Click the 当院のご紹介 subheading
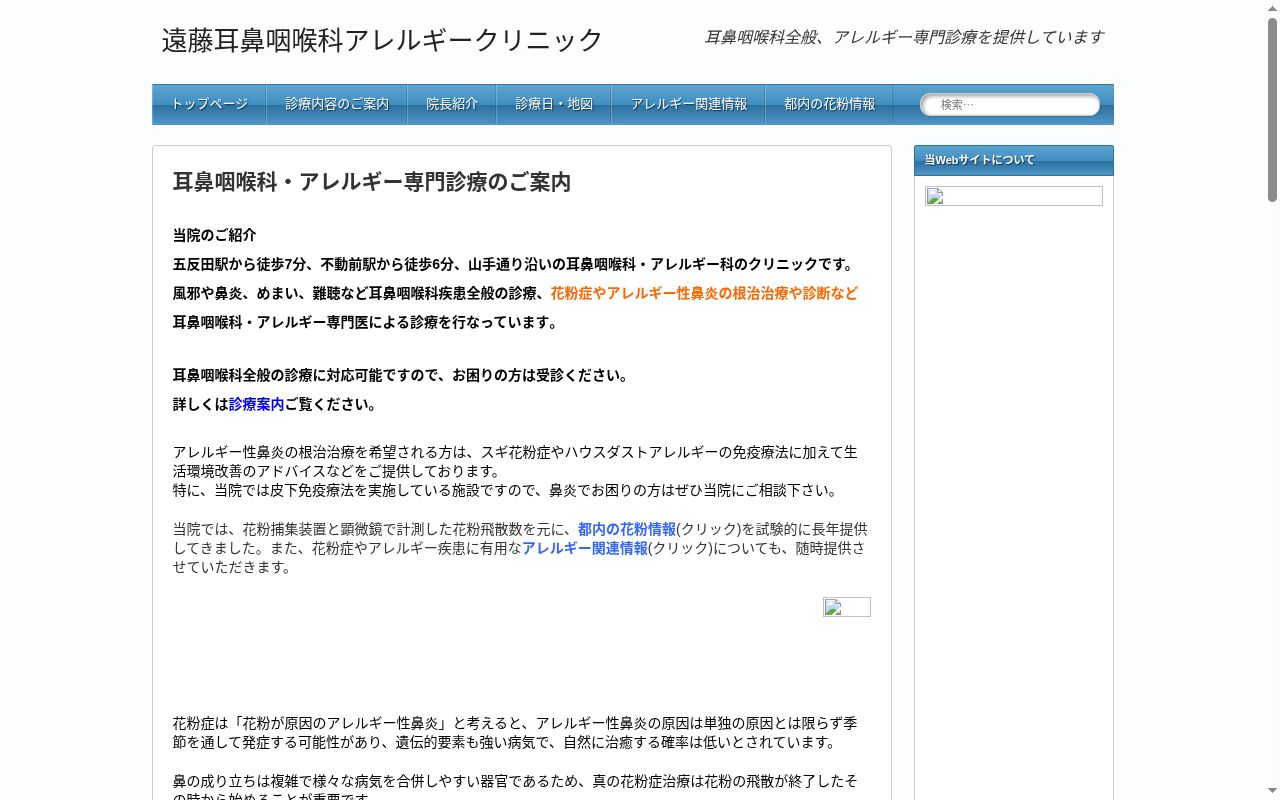Image resolution: width=1280 pixels, height=800 pixels. point(214,235)
